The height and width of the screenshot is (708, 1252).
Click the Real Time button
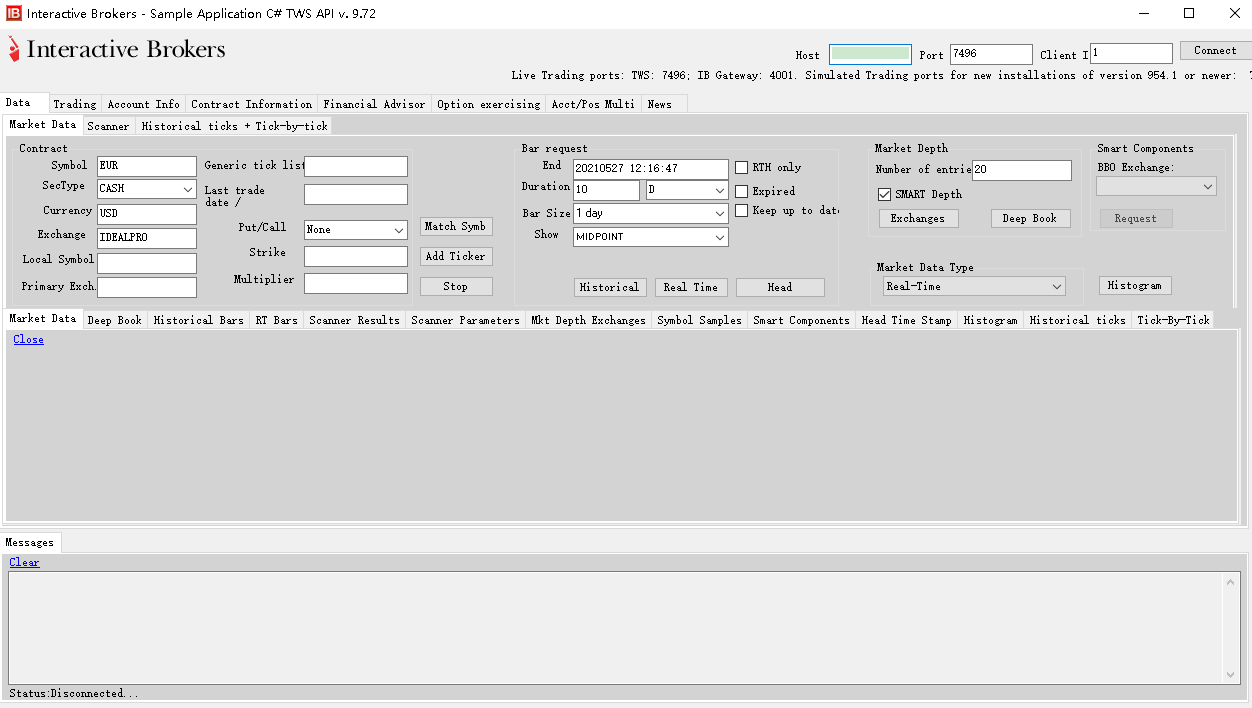pos(691,288)
